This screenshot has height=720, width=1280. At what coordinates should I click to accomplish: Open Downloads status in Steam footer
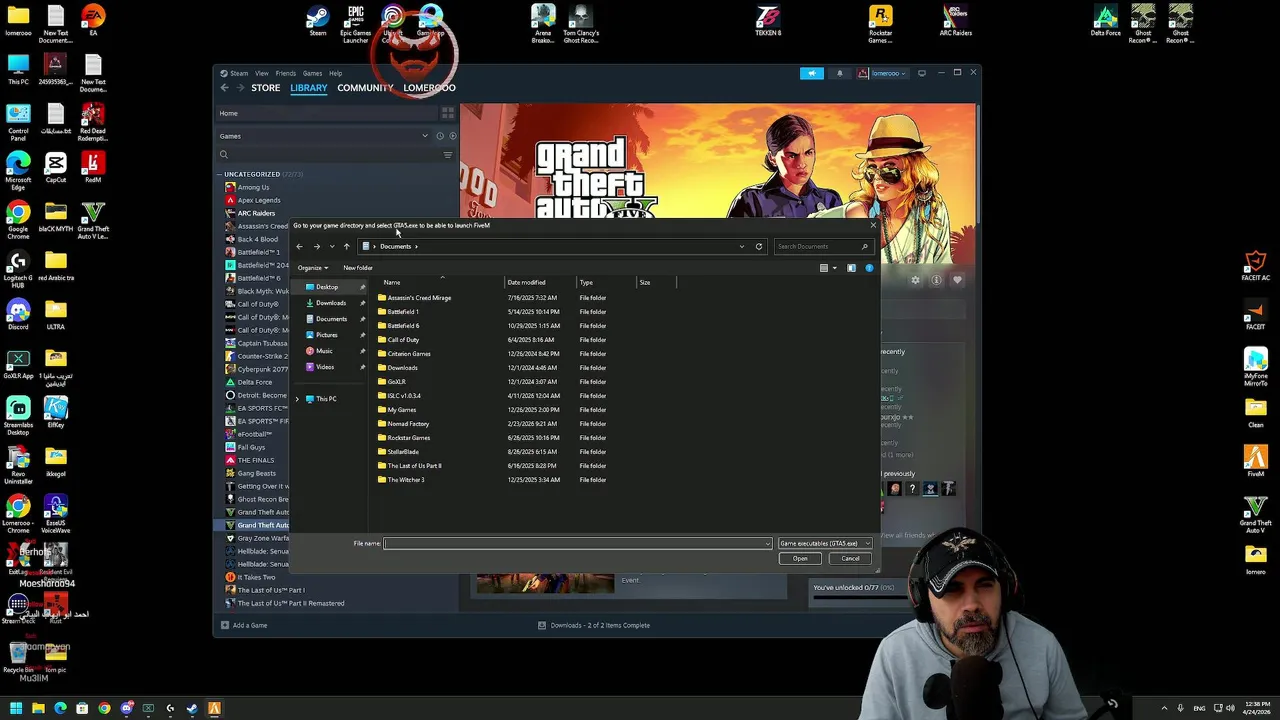594,626
